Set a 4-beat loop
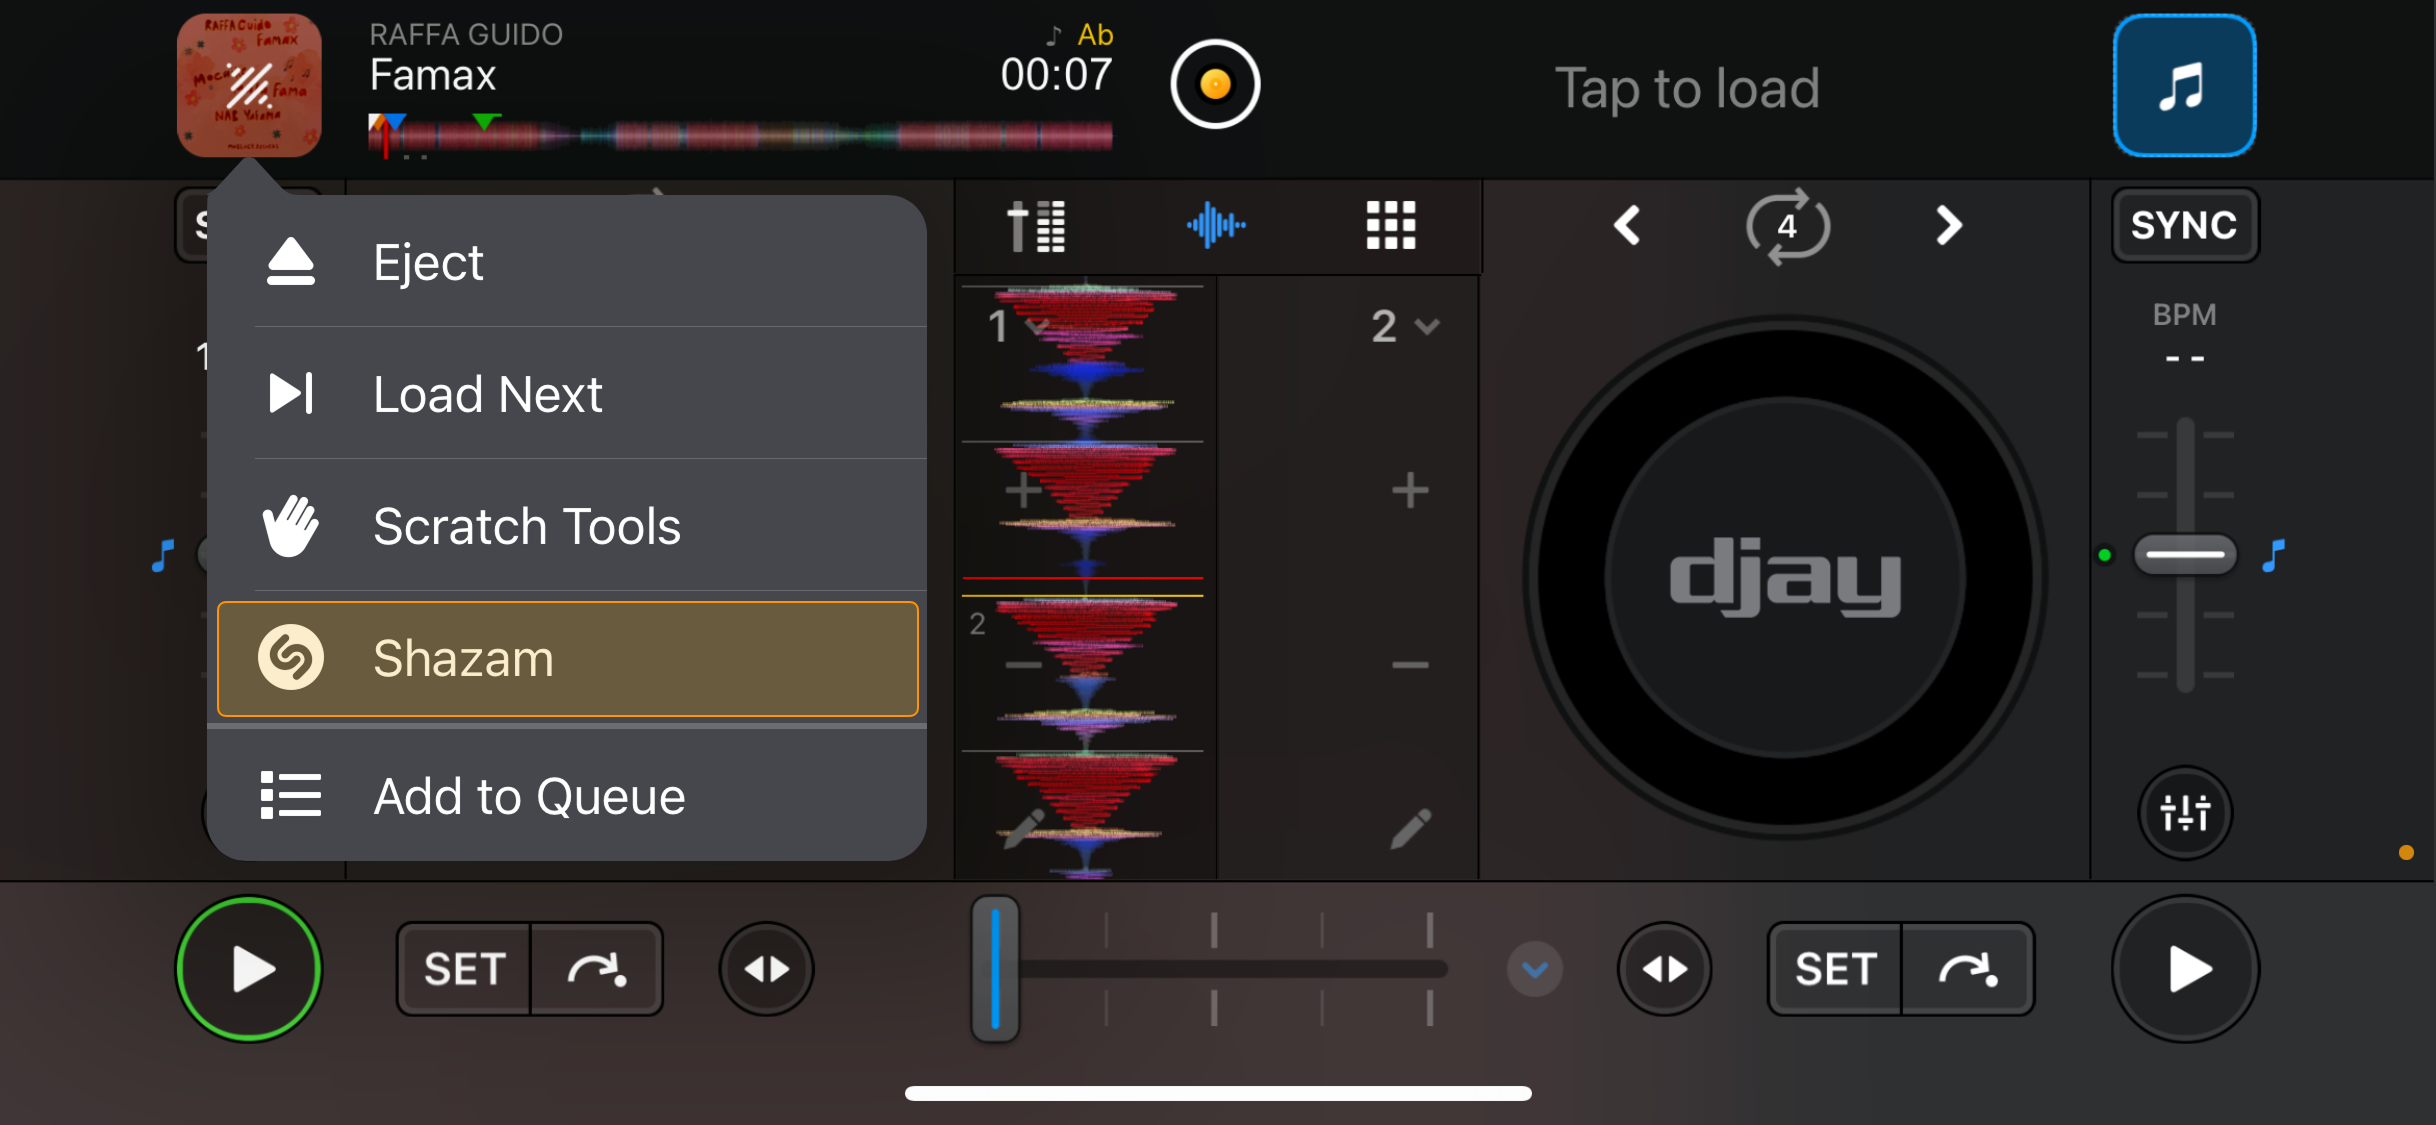The width and height of the screenshot is (2436, 1125). tap(1788, 227)
